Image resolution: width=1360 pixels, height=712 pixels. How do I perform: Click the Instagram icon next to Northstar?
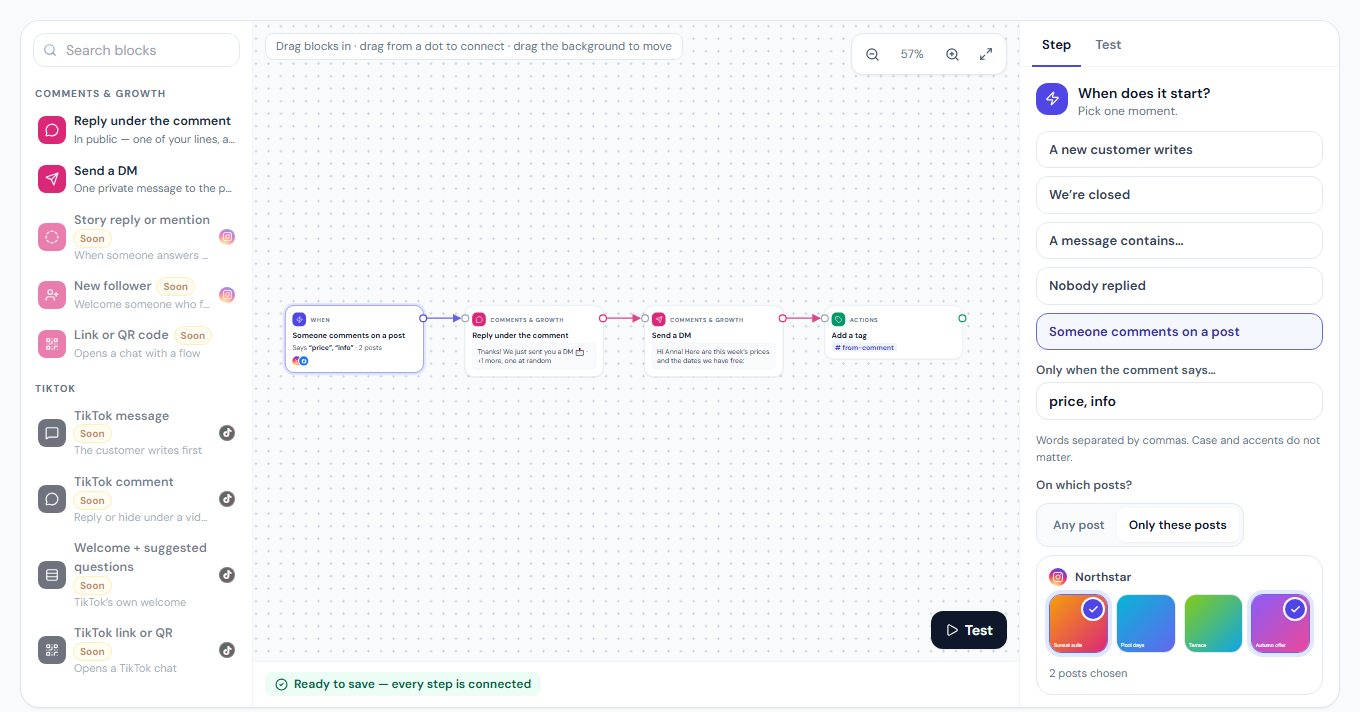(x=1058, y=577)
